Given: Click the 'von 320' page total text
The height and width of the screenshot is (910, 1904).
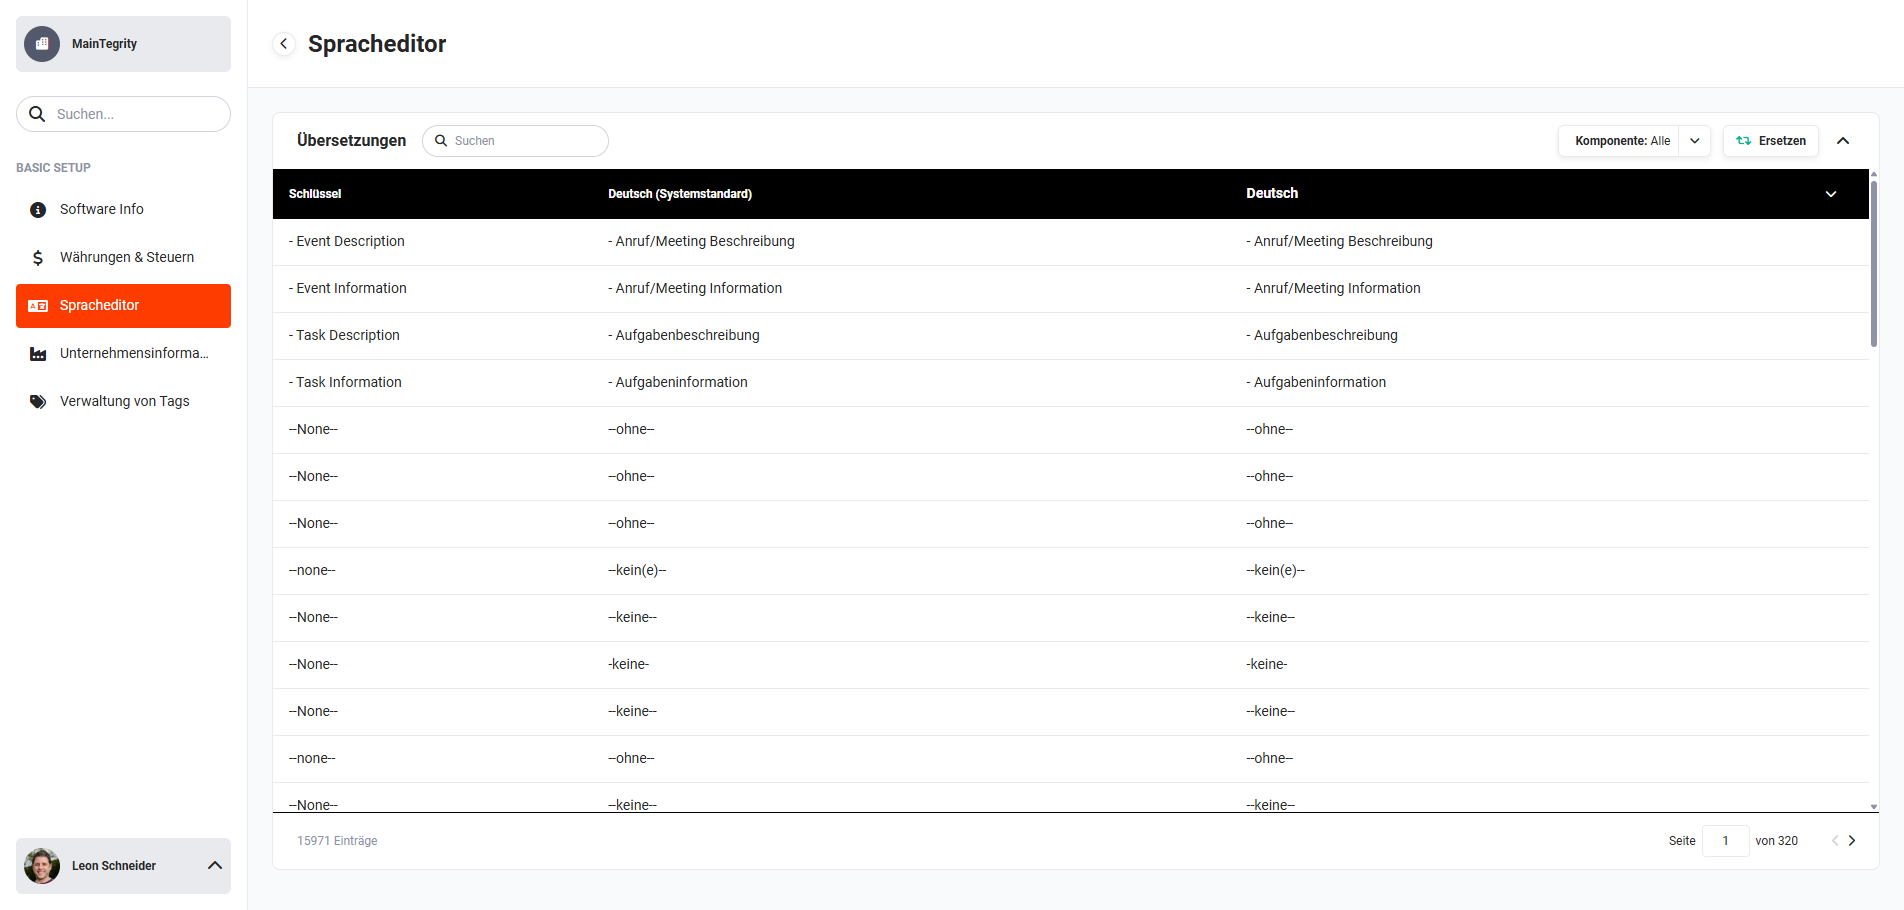Looking at the screenshot, I should coord(1777,841).
